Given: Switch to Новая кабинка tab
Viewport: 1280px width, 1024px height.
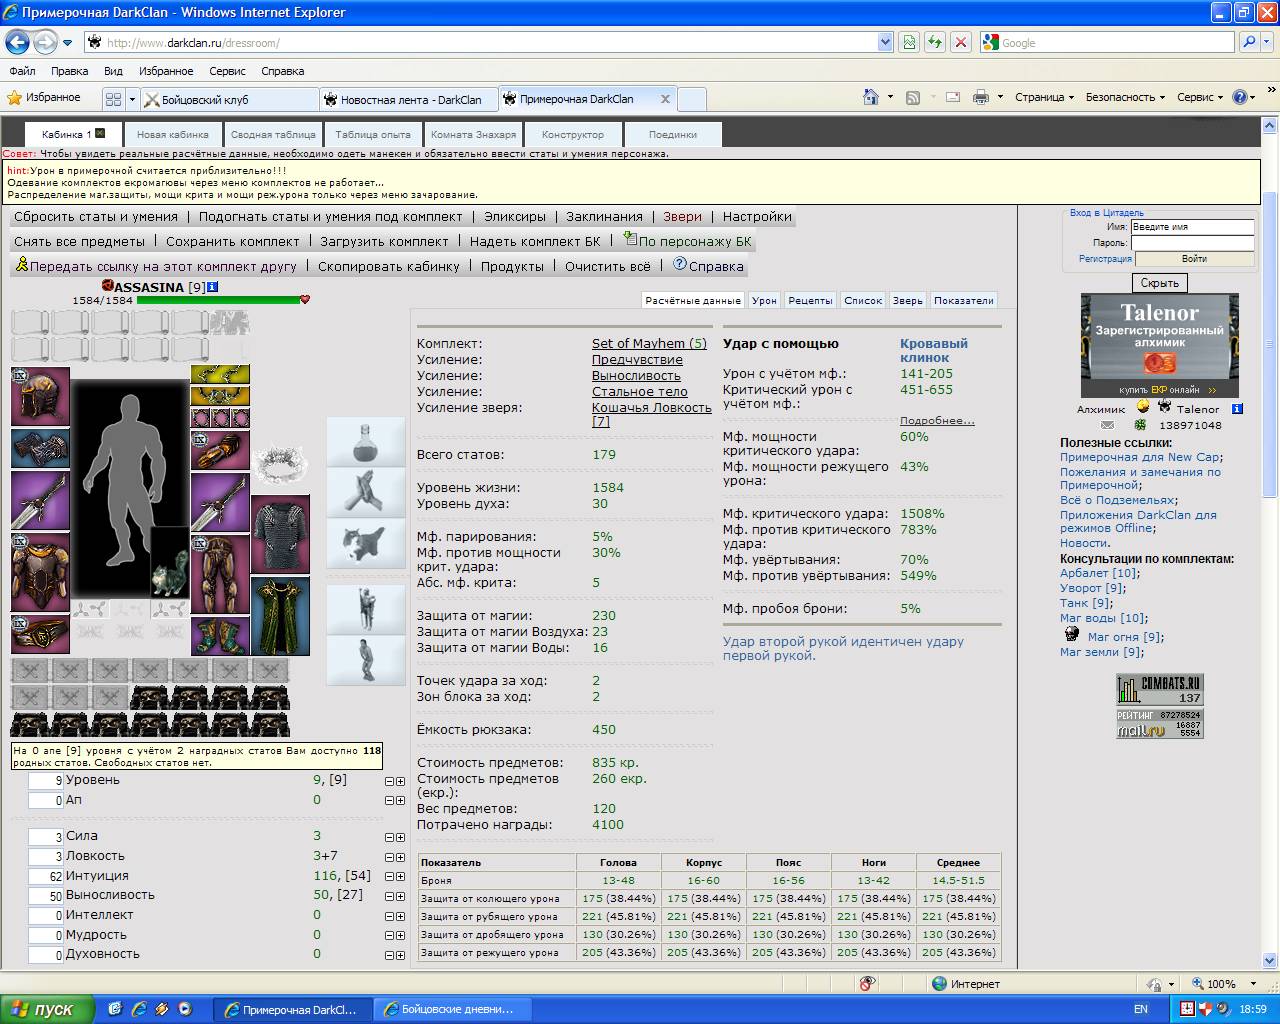Looking at the screenshot, I should pos(173,134).
